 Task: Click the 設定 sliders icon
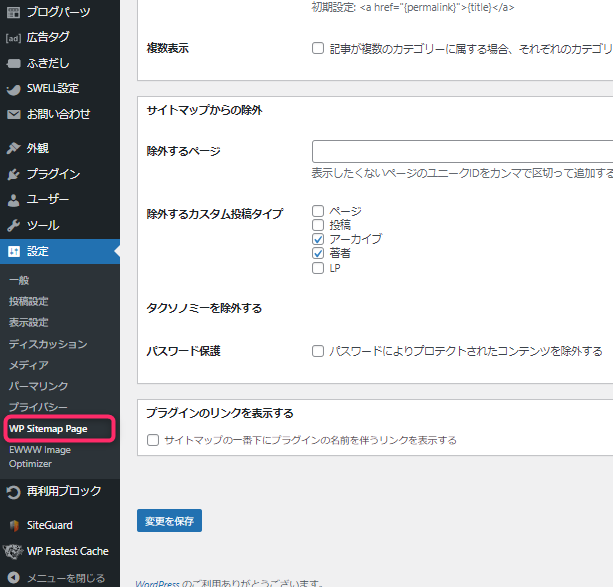[x=14, y=251]
